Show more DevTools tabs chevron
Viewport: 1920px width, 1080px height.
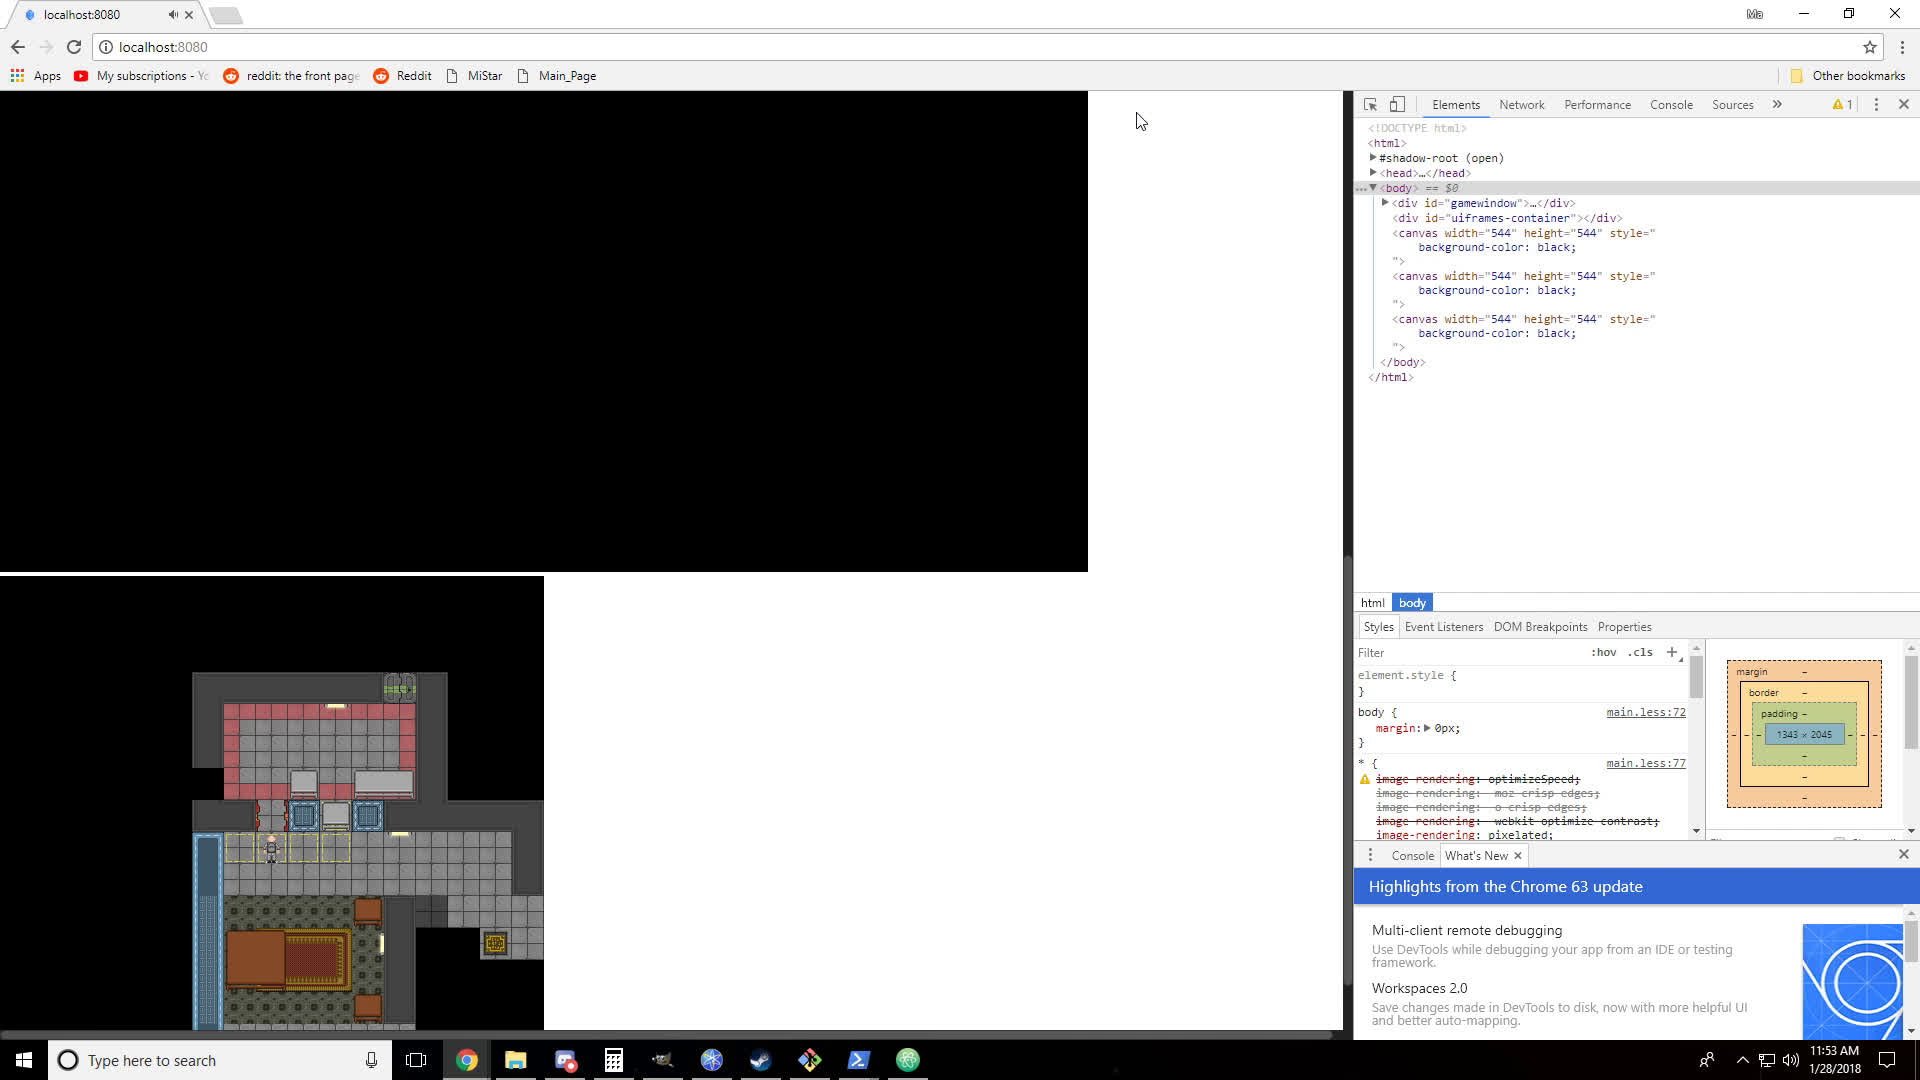(1777, 104)
